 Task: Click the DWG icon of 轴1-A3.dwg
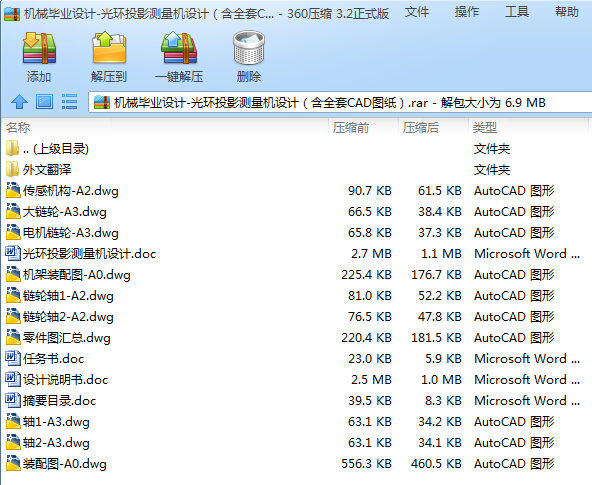tap(13, 422)
